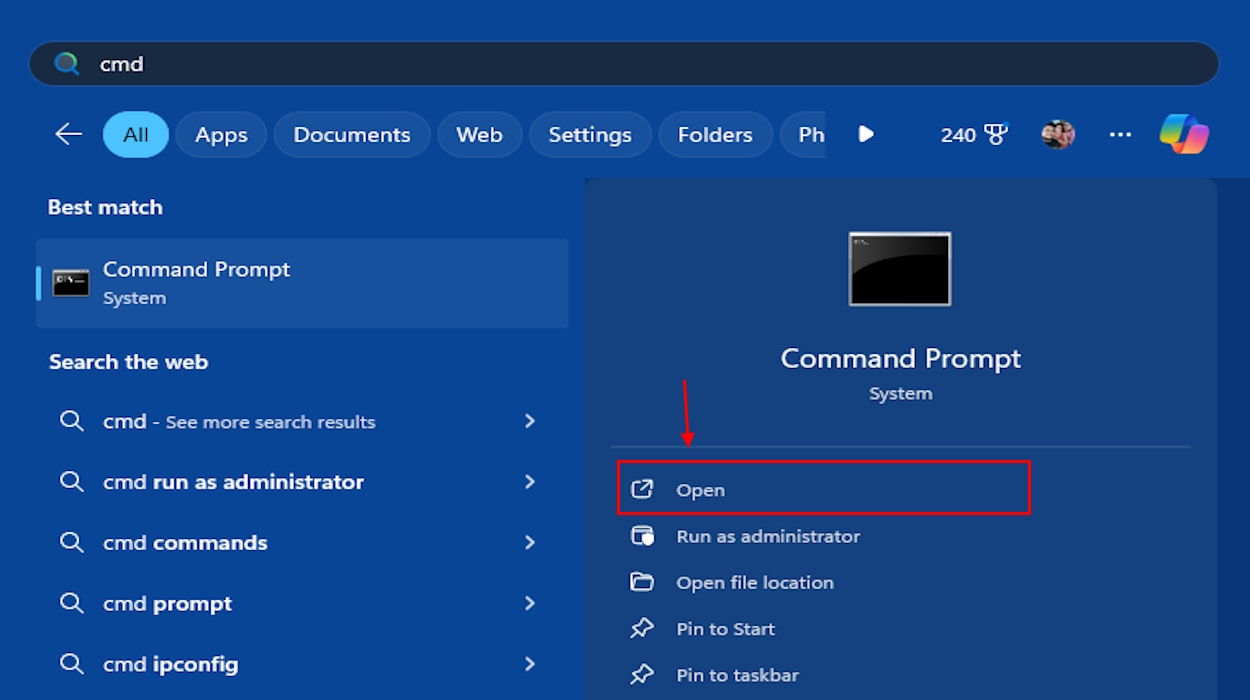Click the user profile avatar

click(x=1058, y=134)
